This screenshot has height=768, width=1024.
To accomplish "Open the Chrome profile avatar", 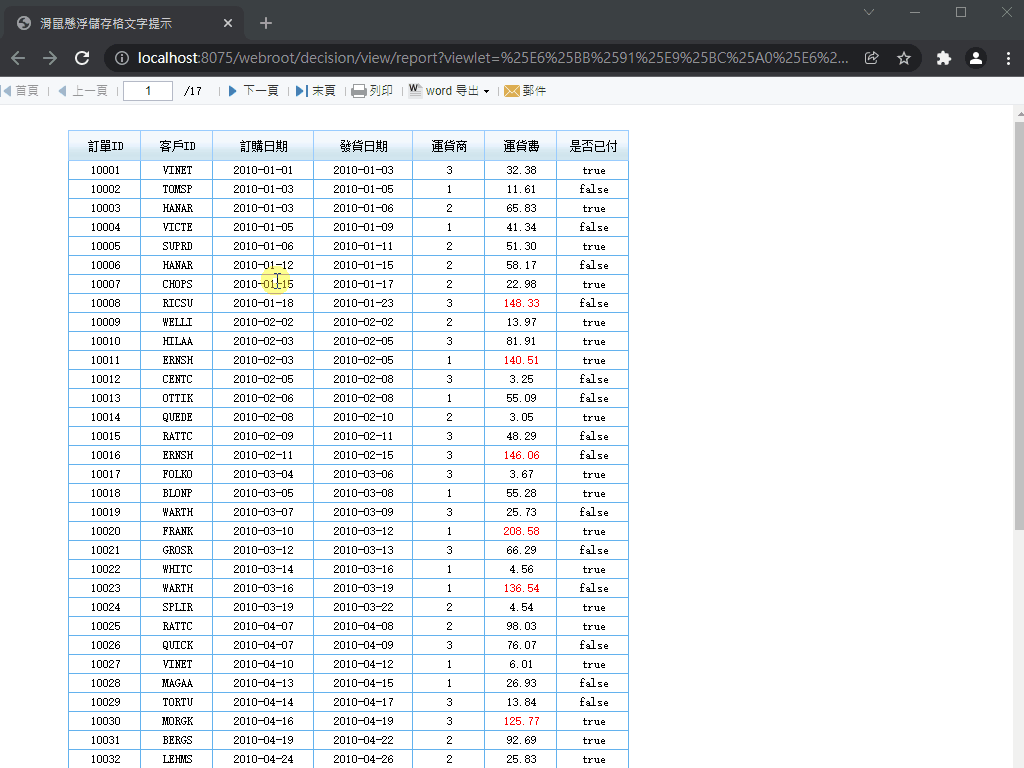I will [976, 58].
